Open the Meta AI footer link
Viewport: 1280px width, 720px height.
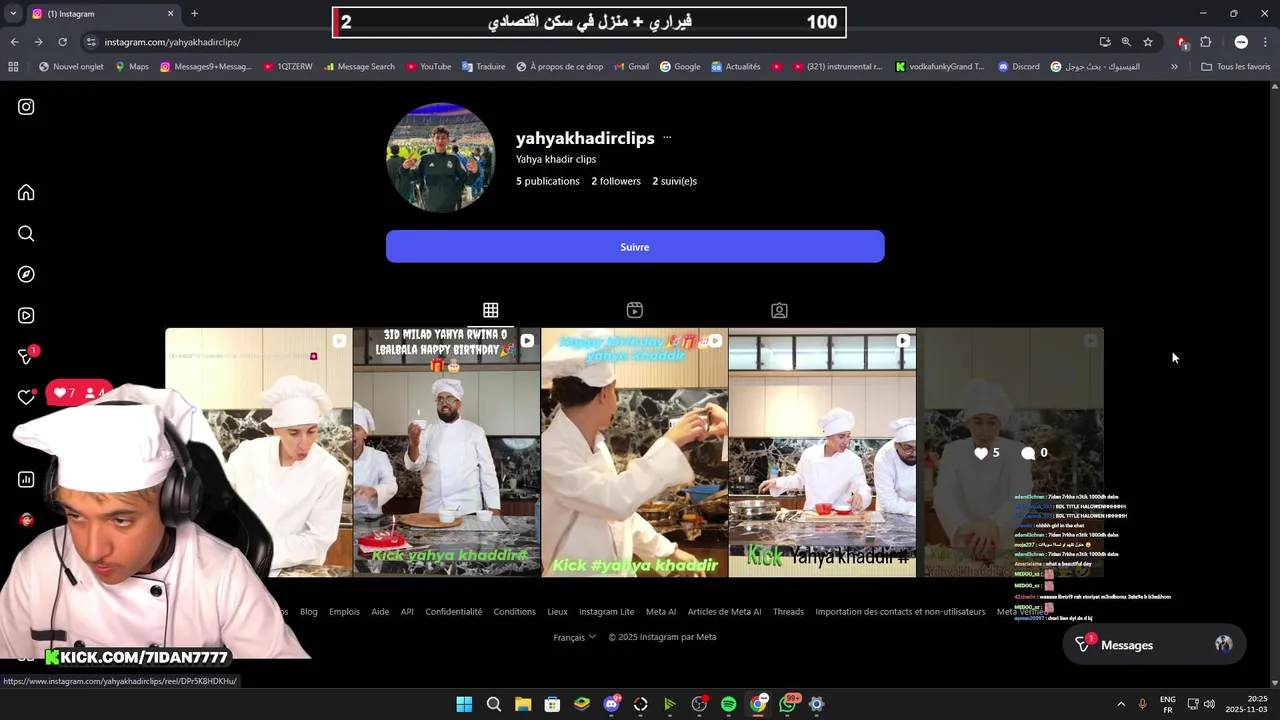[x=661, y=612]
